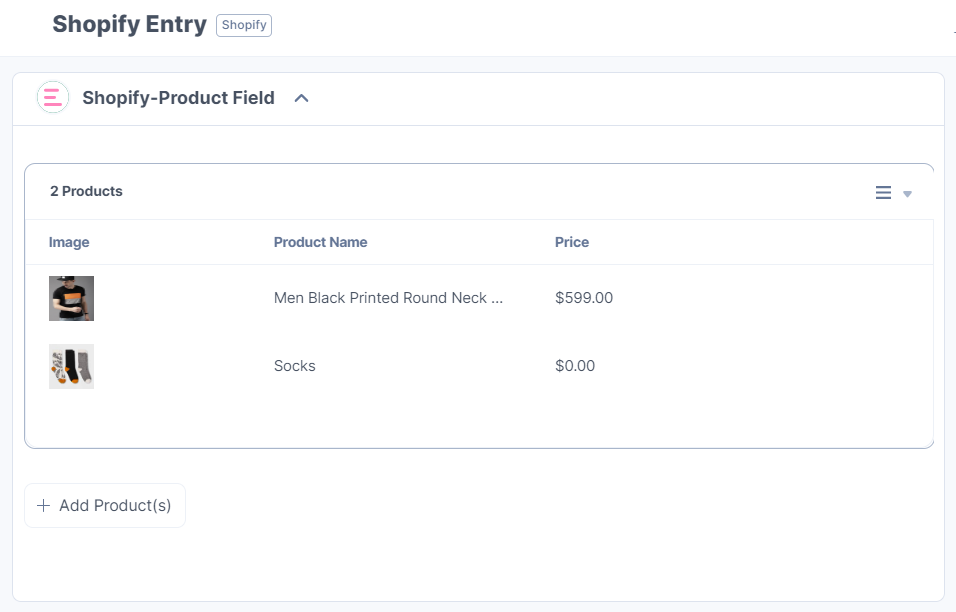Select the Shopify-Product Field heading
The width and height of the screenshot is (956, 612).
[x=179, y=97]
